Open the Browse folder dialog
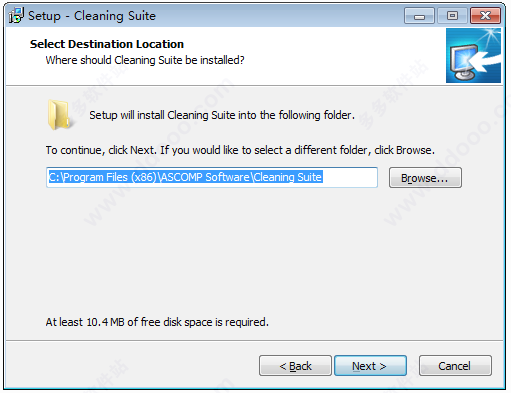The width and height of the screenshot is (511, 393). click(425, 178)
